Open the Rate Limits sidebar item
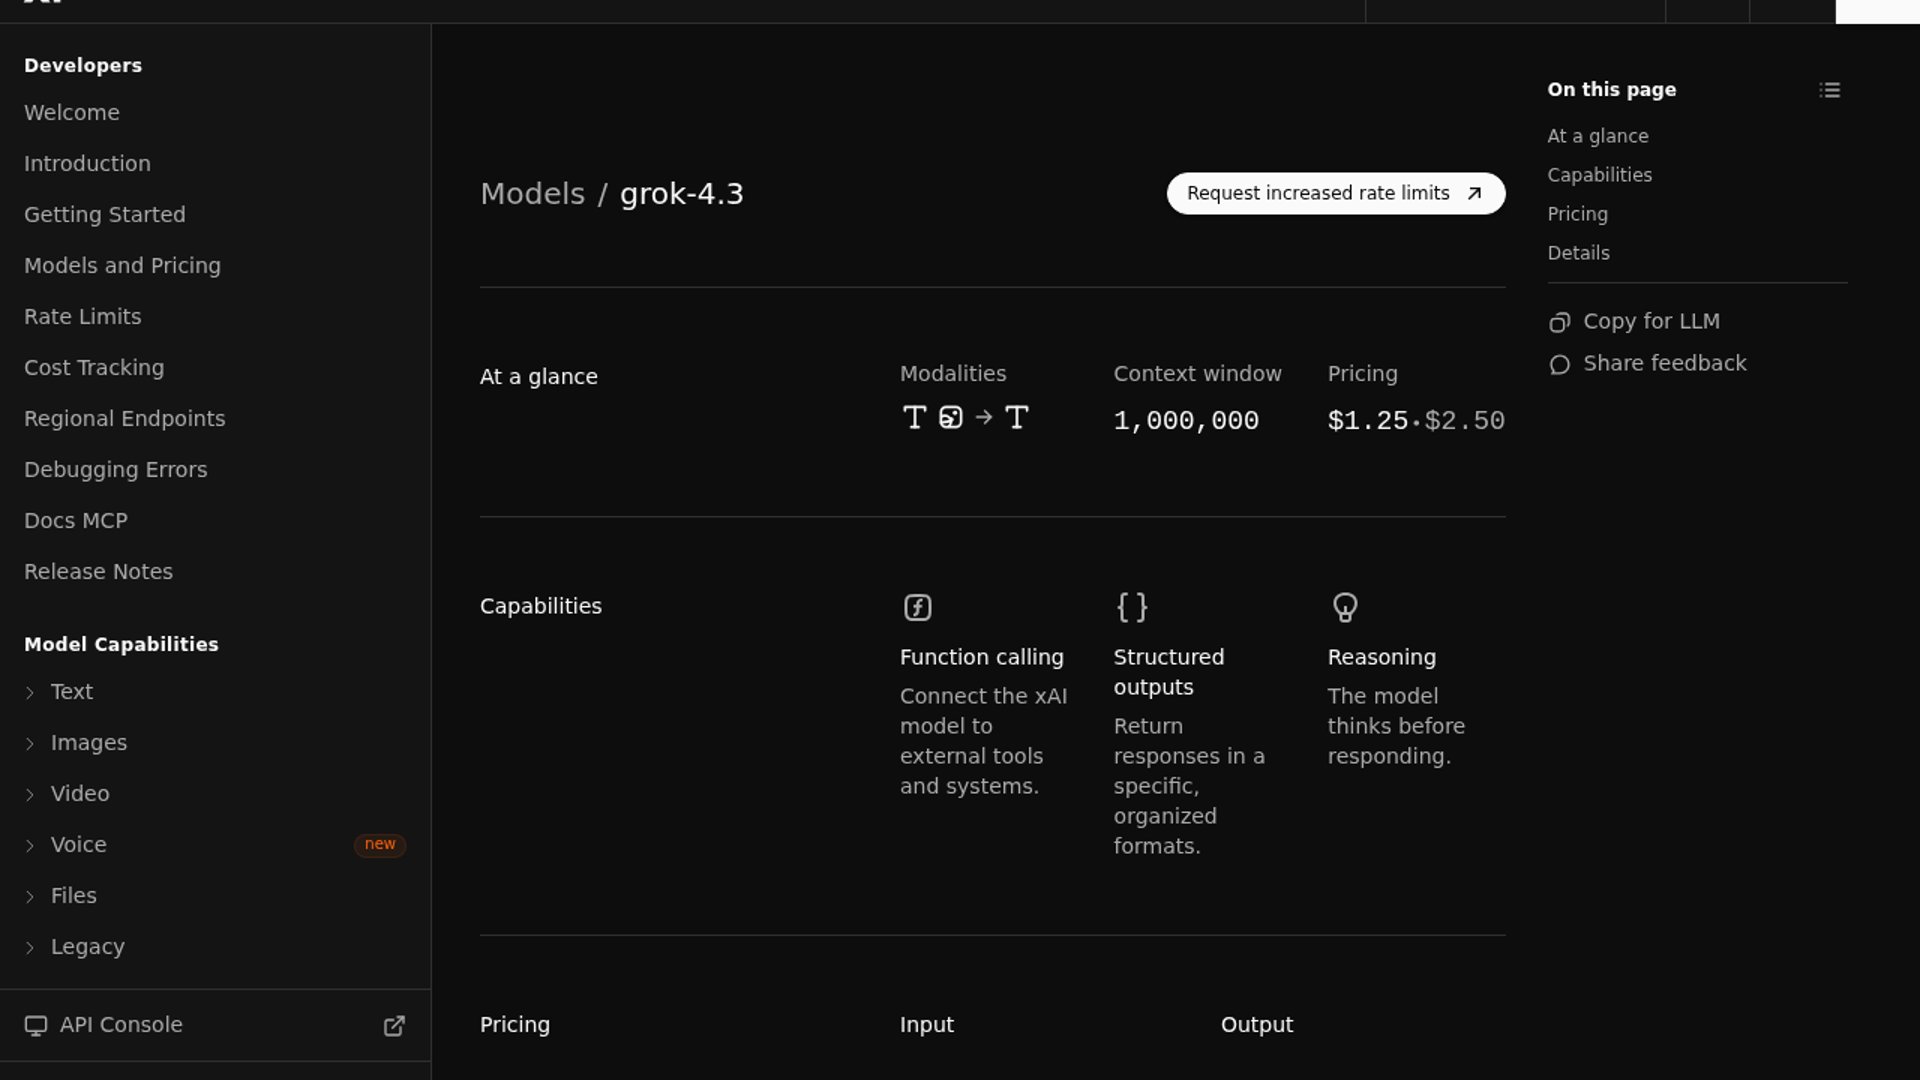1920x1080 pixels. pyautogui.click(x=82, y=317)
